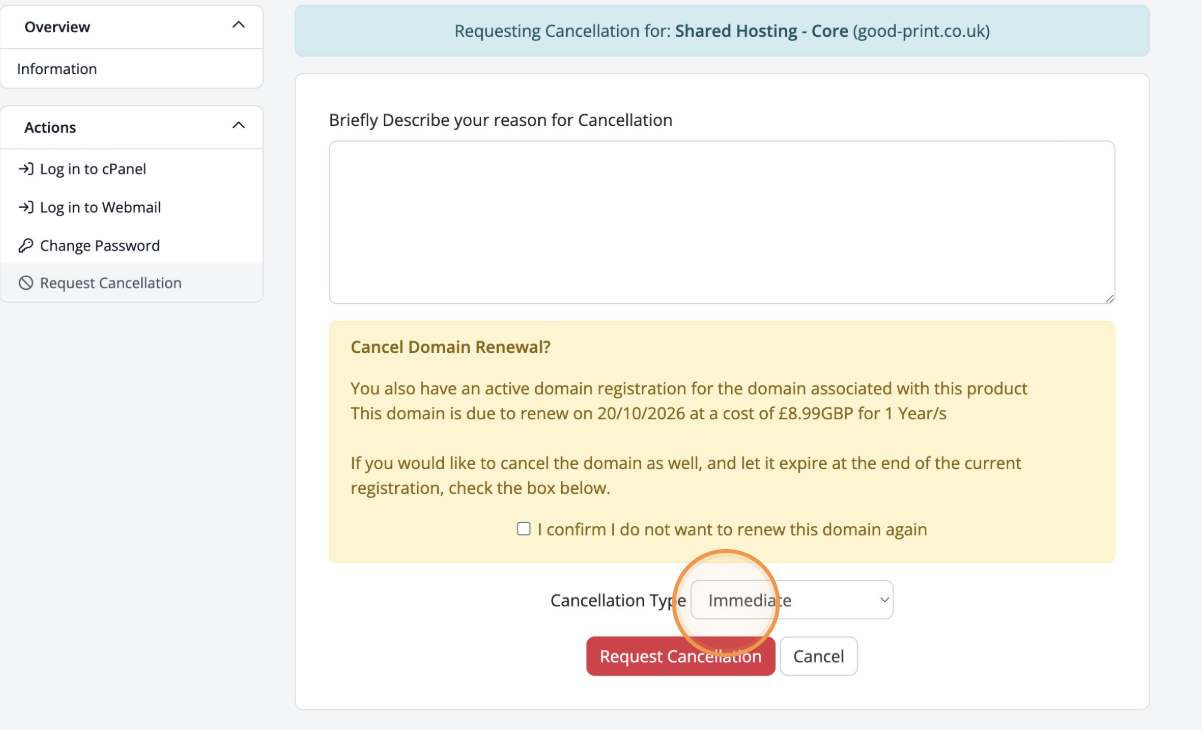1202x730 pixels.
Task: Click the prohibition icon beside Request Cancellation
Action: [26, 283]
